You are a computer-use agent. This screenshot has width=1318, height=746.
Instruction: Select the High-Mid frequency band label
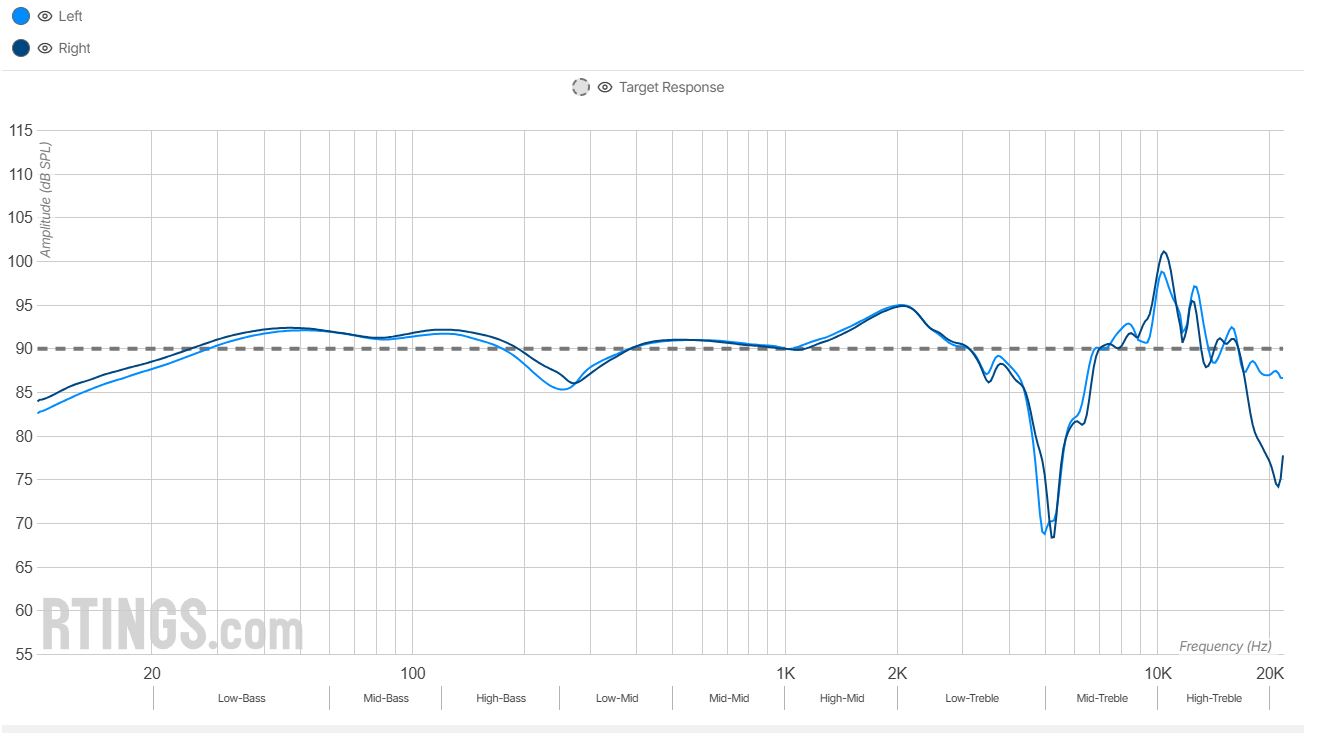click(842, 698)
